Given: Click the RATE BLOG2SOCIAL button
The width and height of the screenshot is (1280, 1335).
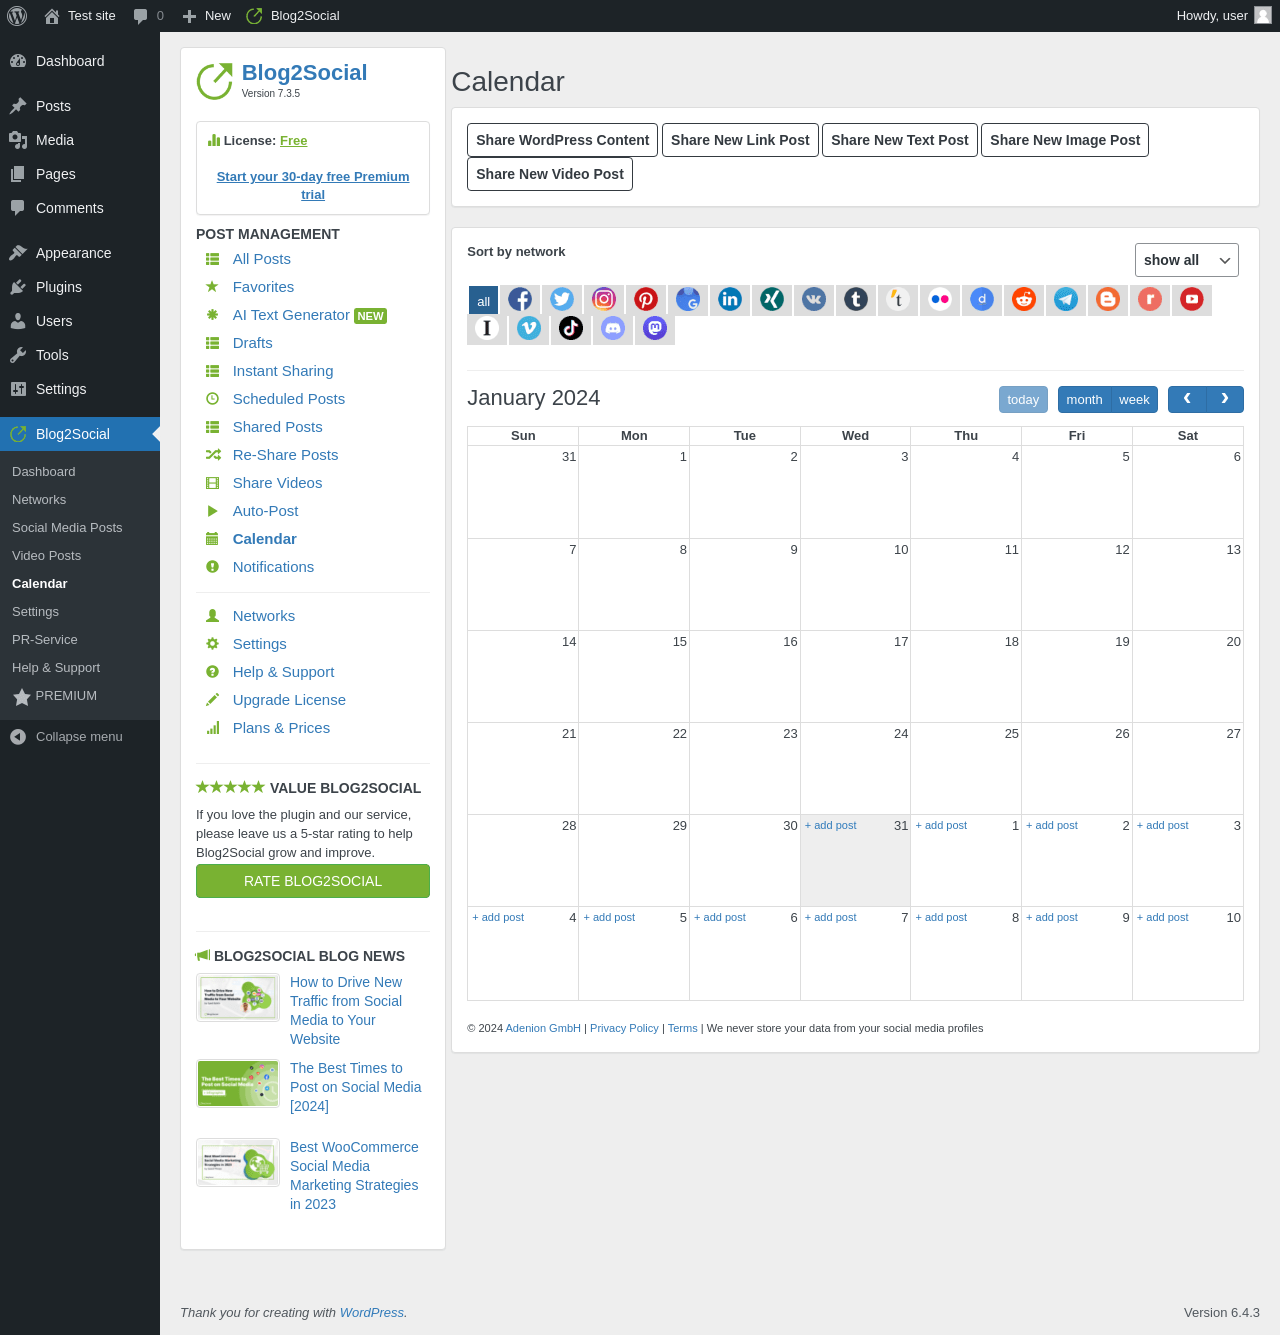Looking at the screenshot, I should (x=313, y=881).
